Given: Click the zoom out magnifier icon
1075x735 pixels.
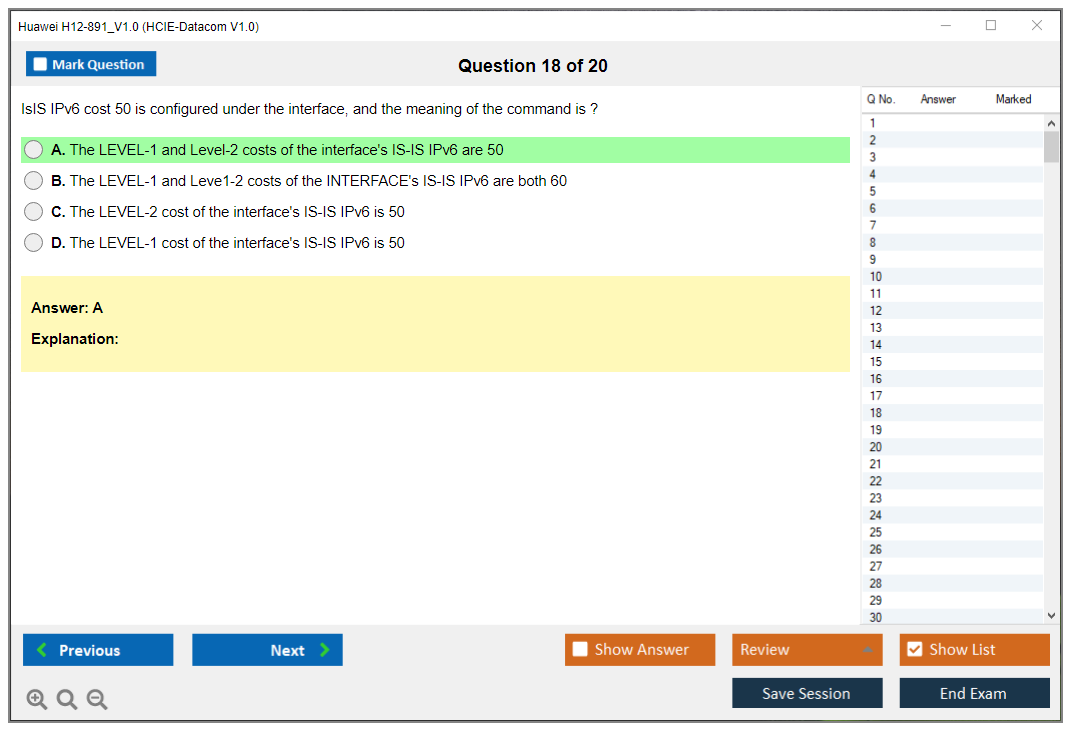Looking at the screenshot, I should pos(97,700).
